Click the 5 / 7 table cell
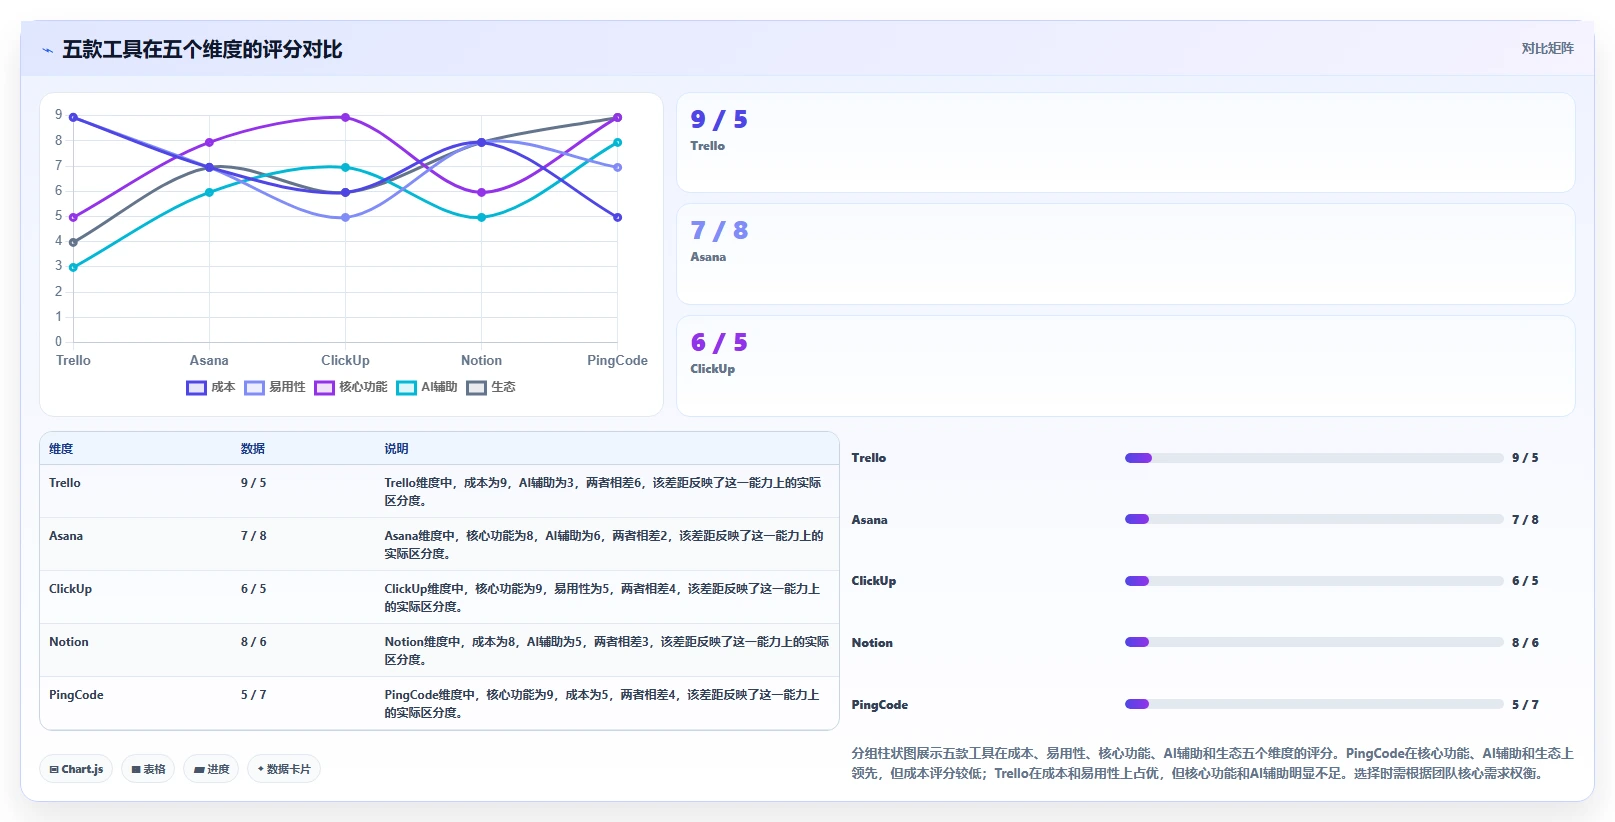 [253, 695]
